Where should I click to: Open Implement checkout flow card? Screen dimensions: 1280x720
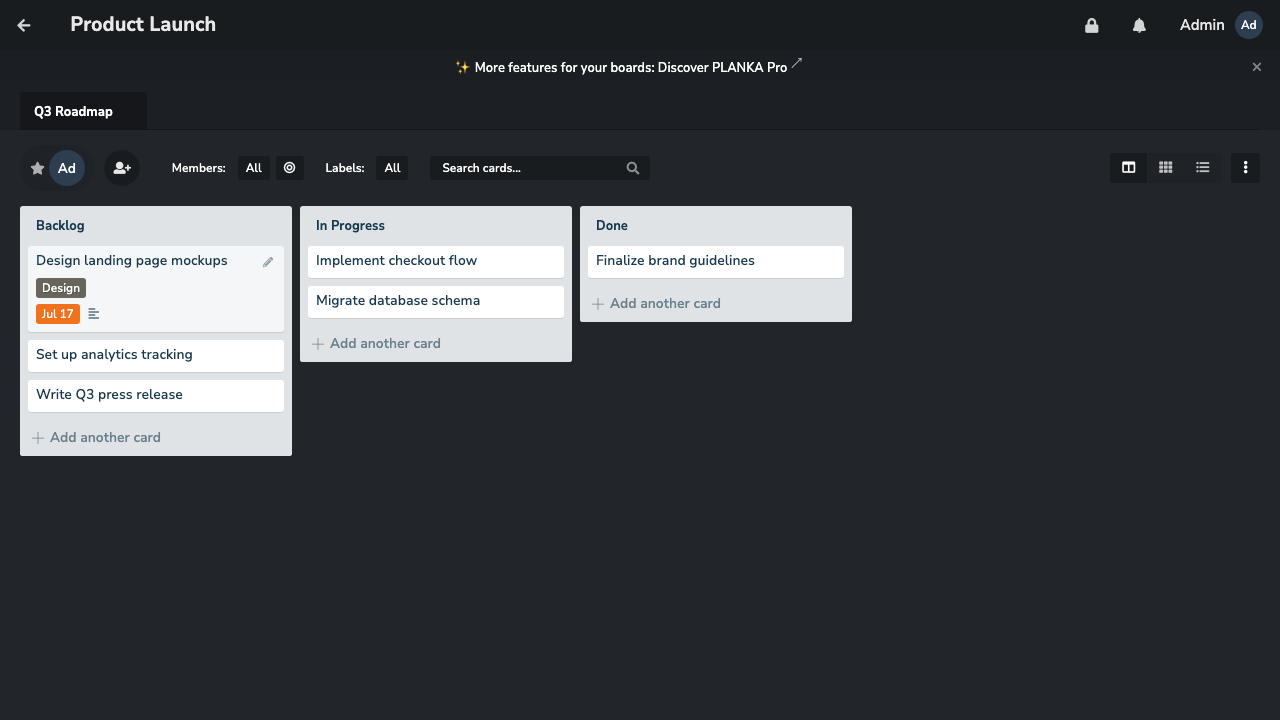coord(436,261)
